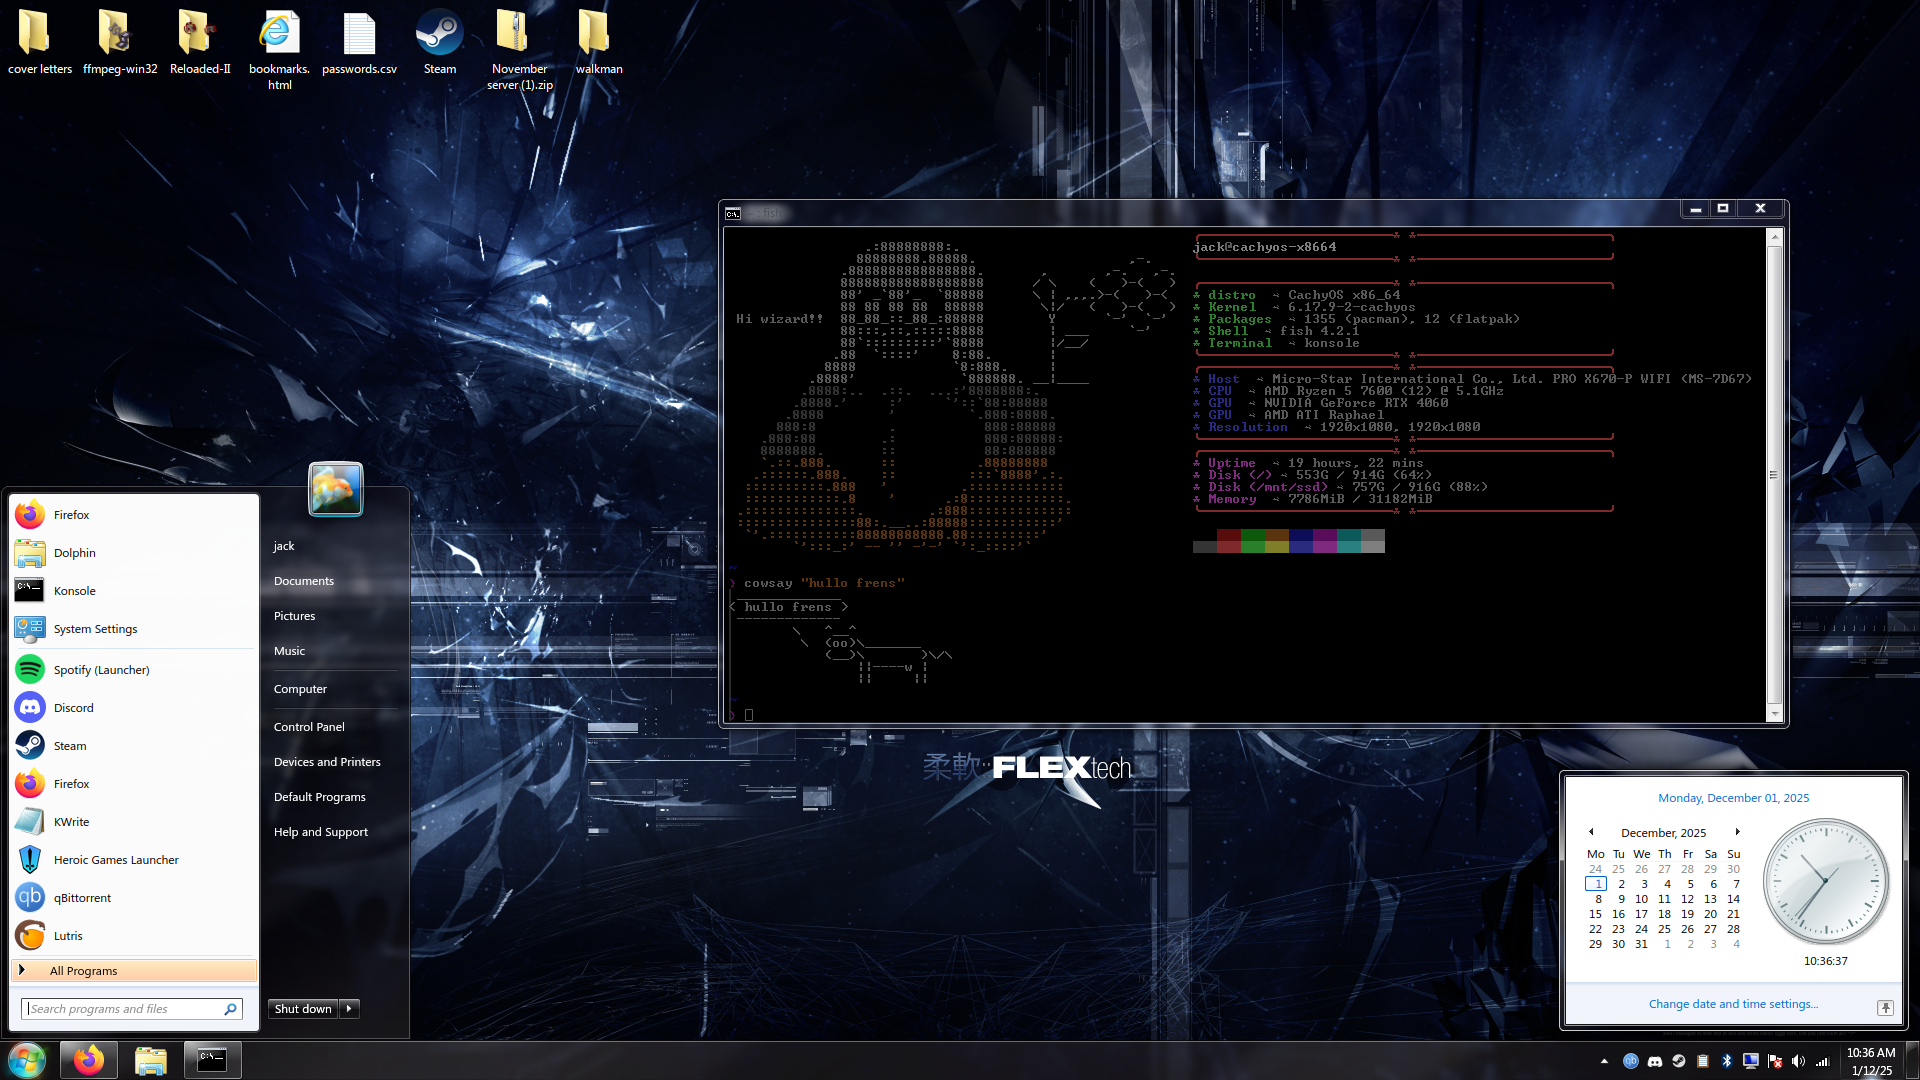This screenshot has width=1920, height=1080.
Task: Open Devices and Printers entry
Action: (327, 762)
